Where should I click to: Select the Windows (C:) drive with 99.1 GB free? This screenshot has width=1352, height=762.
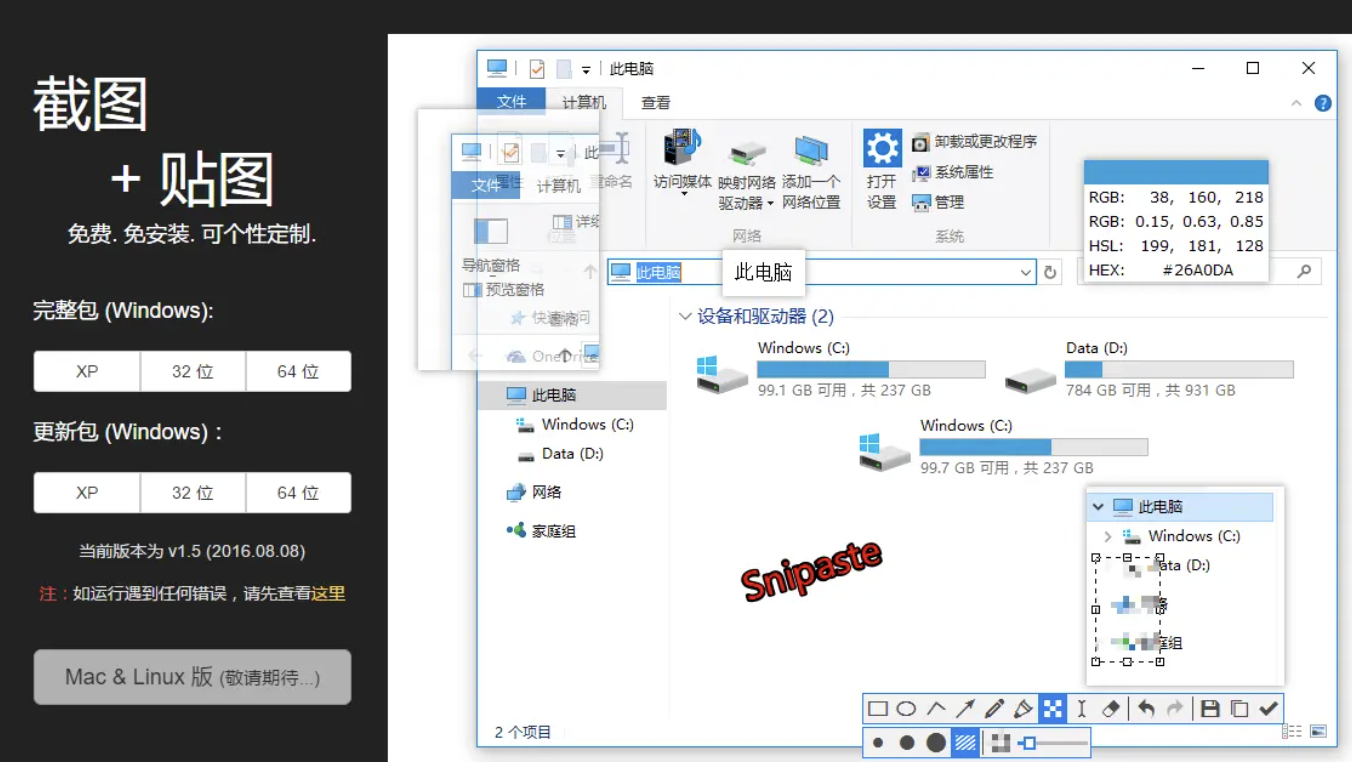click(x=840, y=368)
